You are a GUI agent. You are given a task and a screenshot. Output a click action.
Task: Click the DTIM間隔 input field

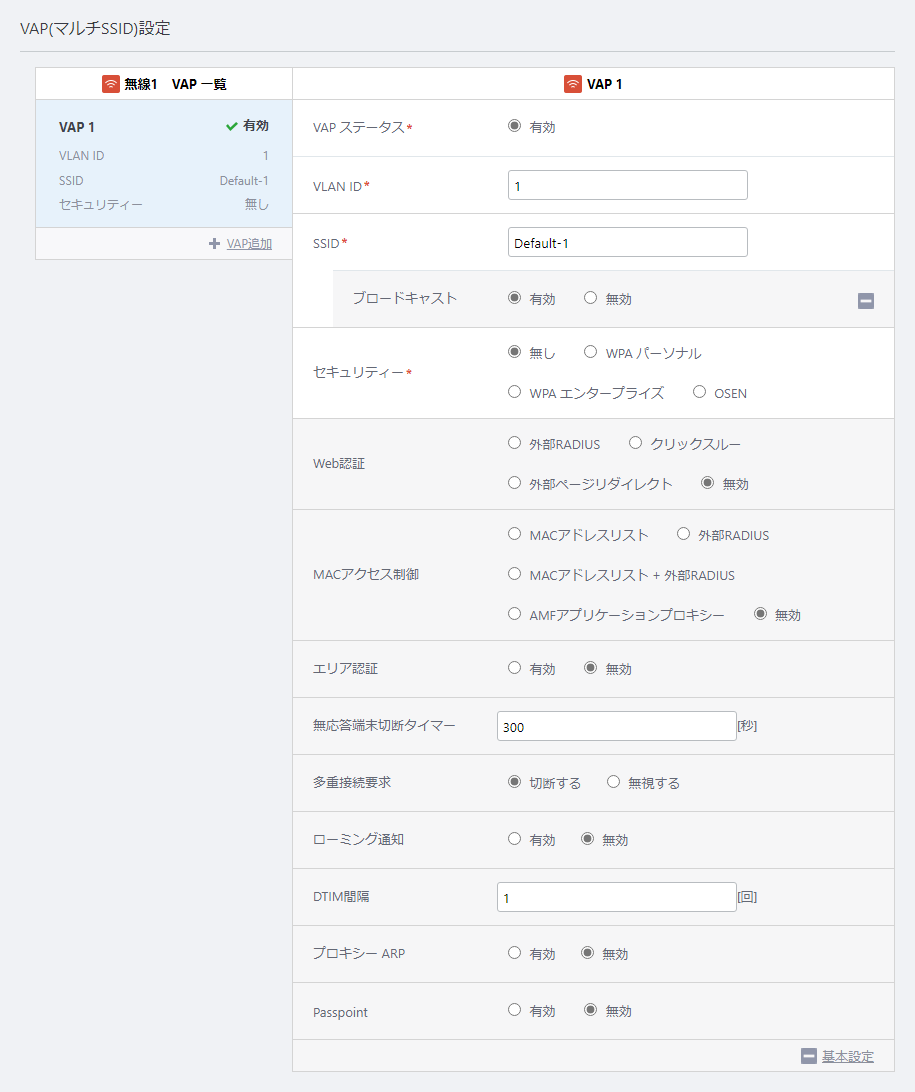pos(616,897)
